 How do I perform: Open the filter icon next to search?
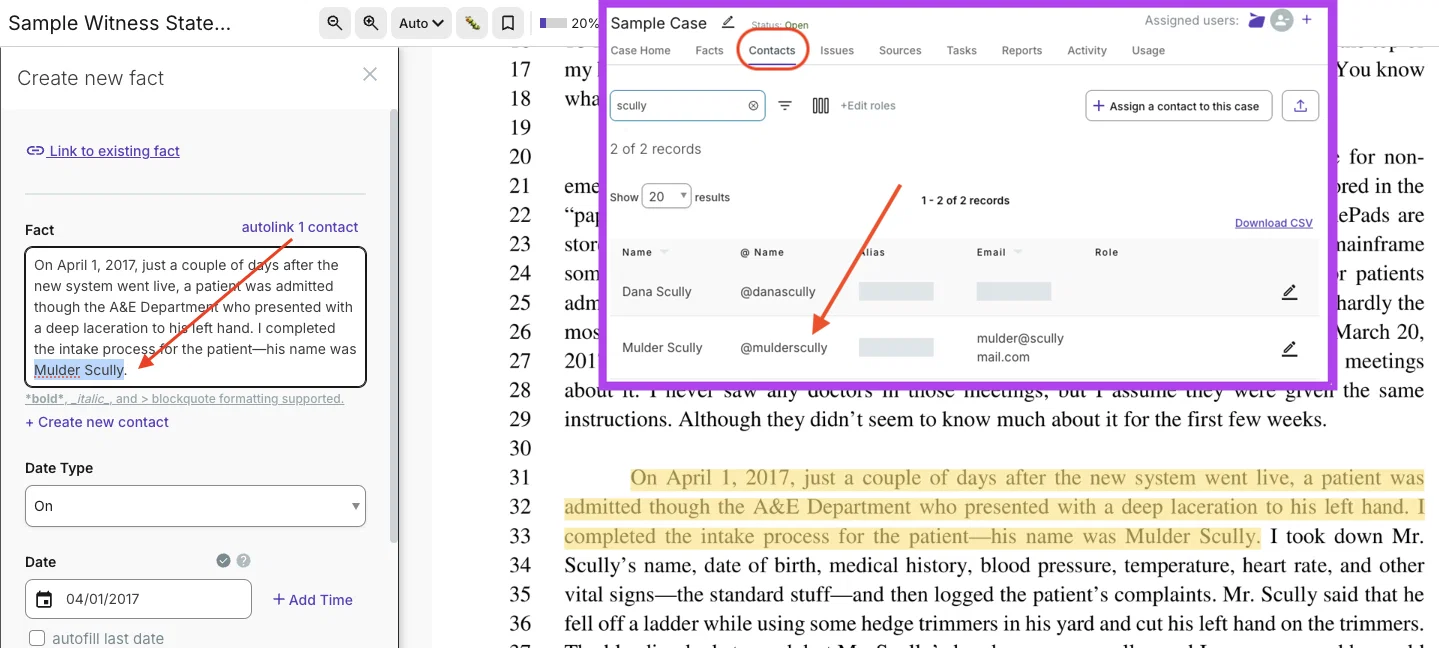[x=785, y=106]
